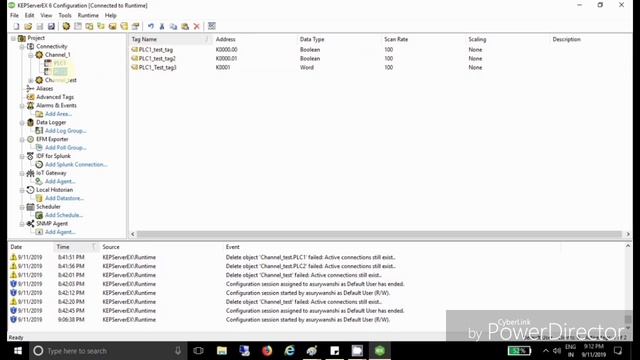Select the Channel_1 tree item
The width and height of the screenshot is (640, 360).
click(58, 55)
